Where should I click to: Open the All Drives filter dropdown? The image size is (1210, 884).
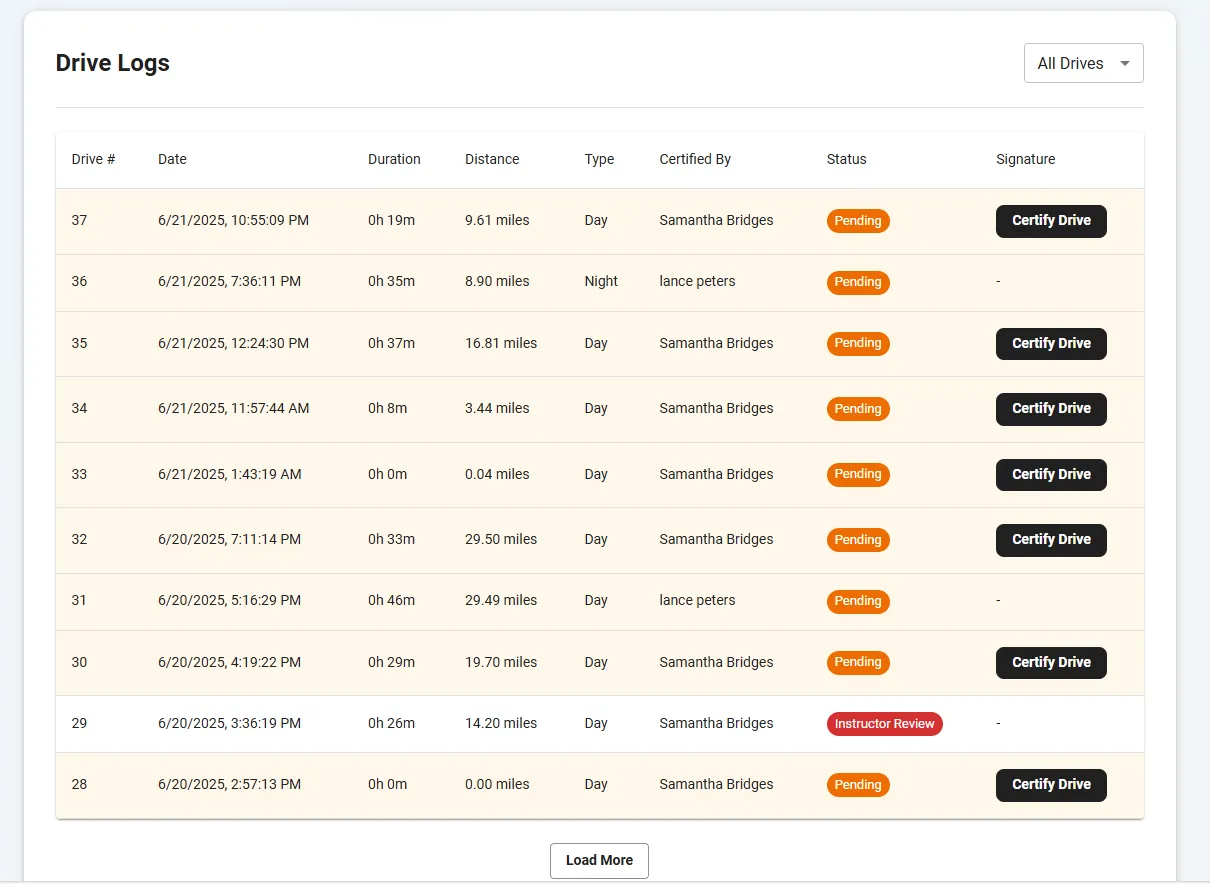click(x=1083, y=62)
